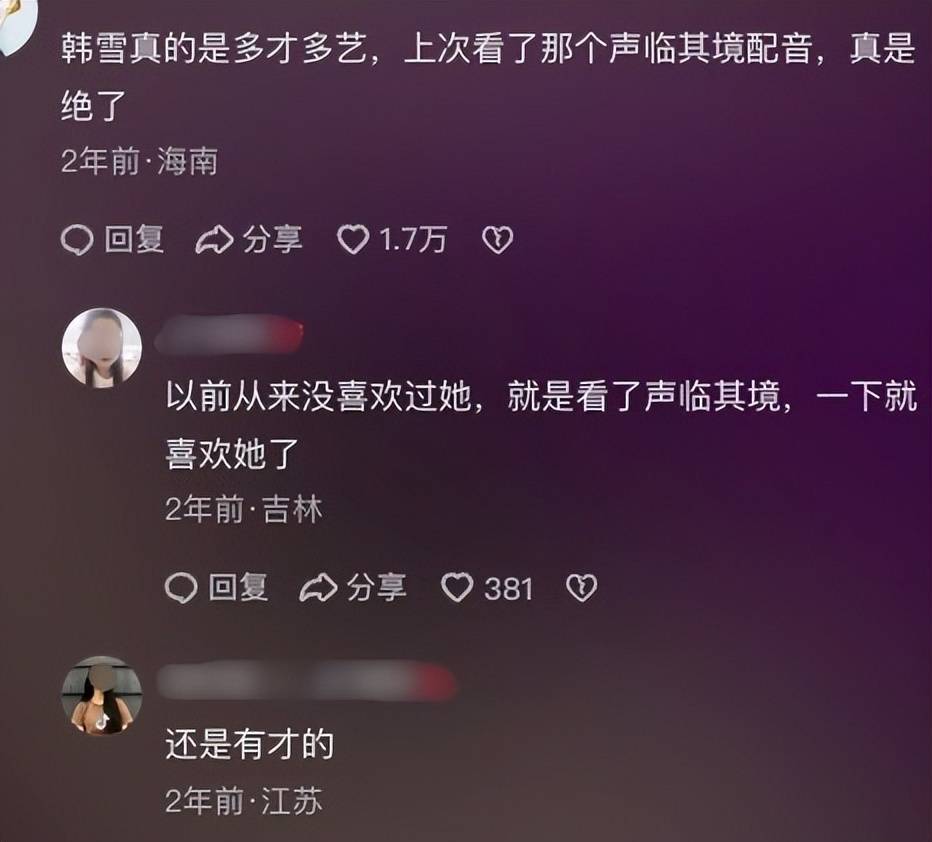Open the Jiangsu commenter's avatar profile
The height and width of the screenshot is (842, 932).
(102, 696)
